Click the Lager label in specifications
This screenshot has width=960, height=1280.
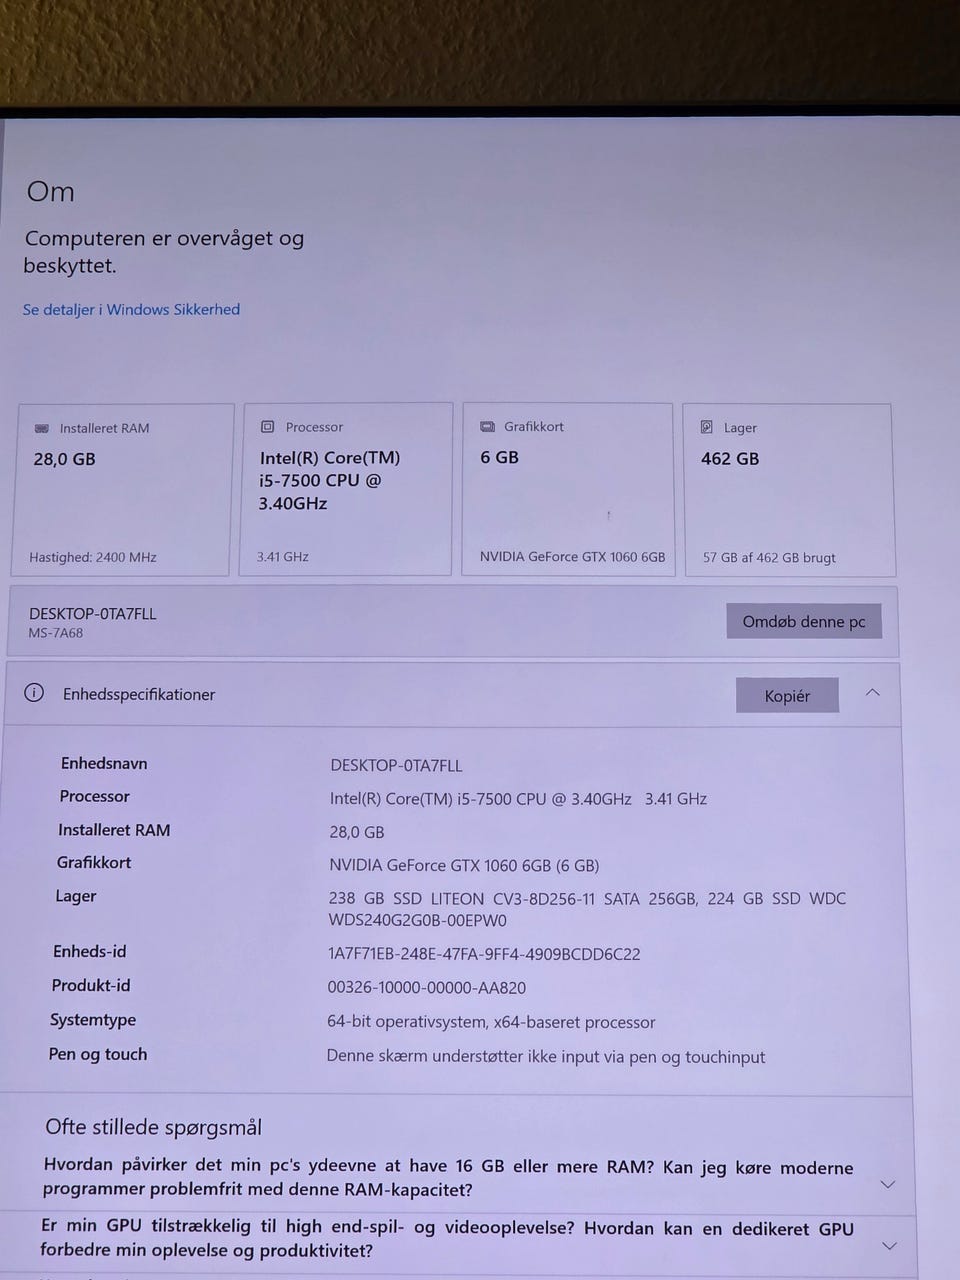coord(76,896)
